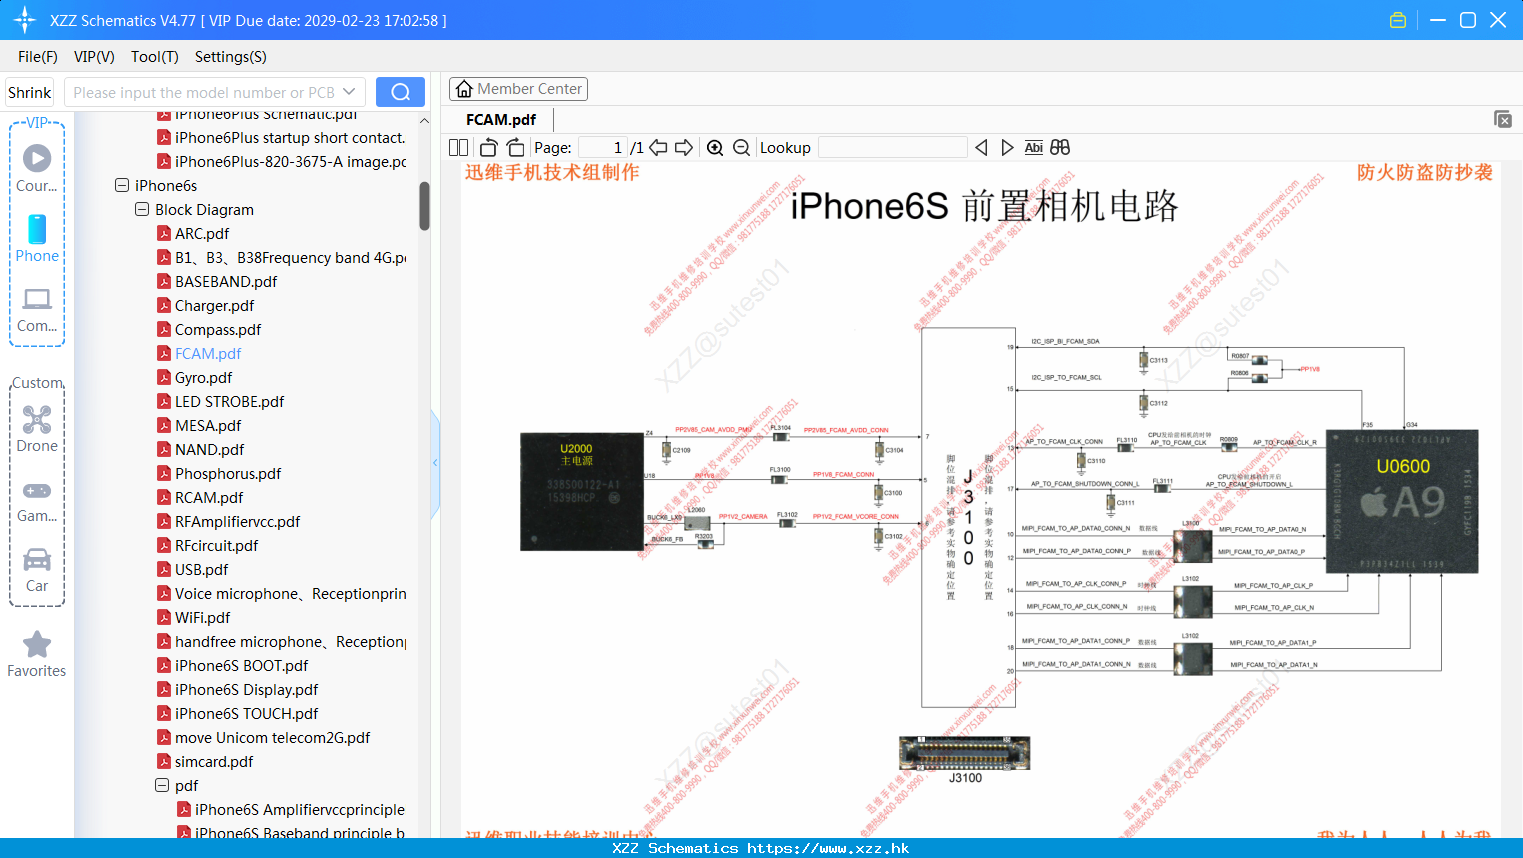This screenshot has height=858, width=1523.
Task: Rotate page counterclockwise
Action: point(488,147)
